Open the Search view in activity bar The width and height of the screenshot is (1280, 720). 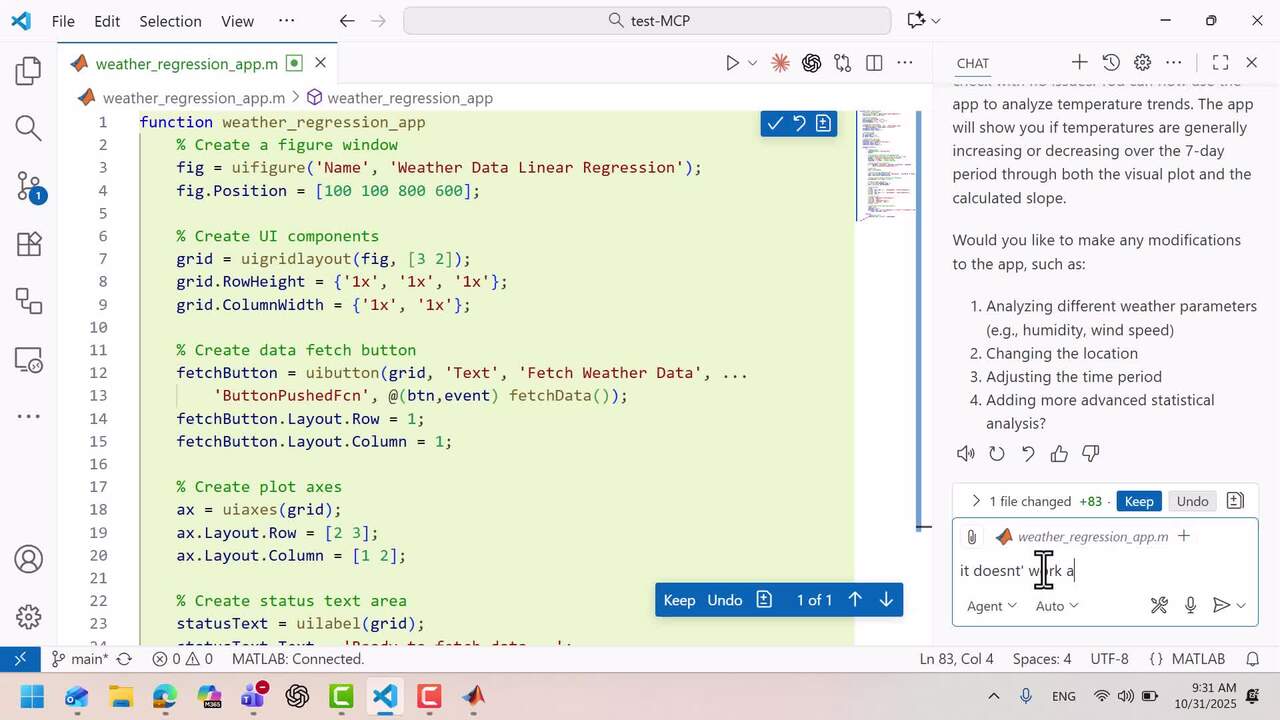pyautogui.click(x=28, y=128)
